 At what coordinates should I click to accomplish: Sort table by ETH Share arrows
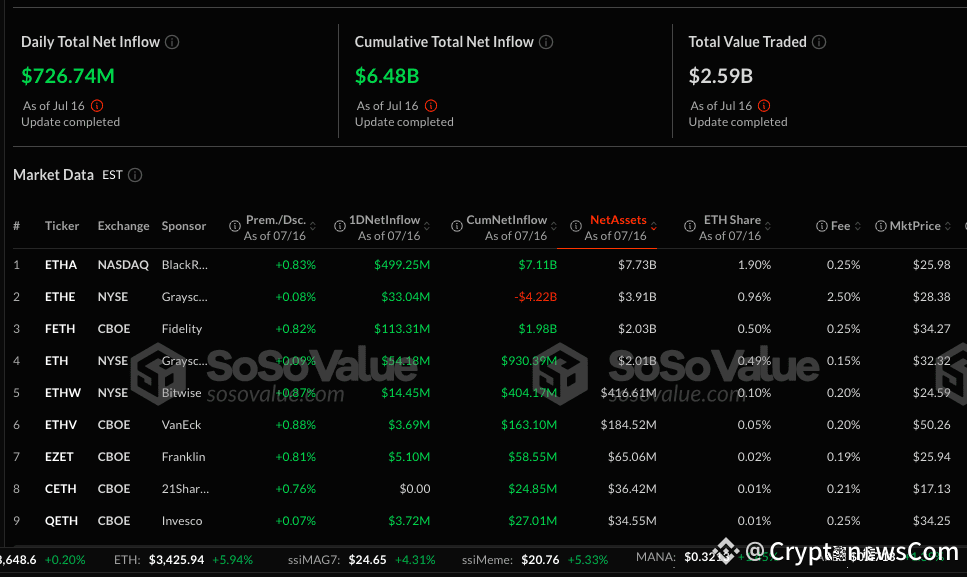[x=768, y=226]
